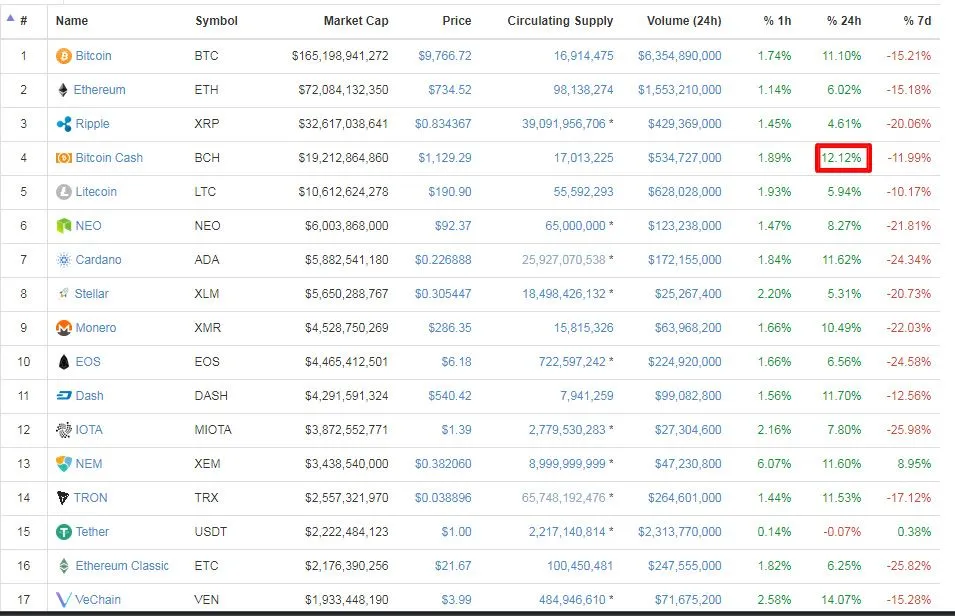Sort table by Symbol column header
Screen dimensions: 955x616
216,21
